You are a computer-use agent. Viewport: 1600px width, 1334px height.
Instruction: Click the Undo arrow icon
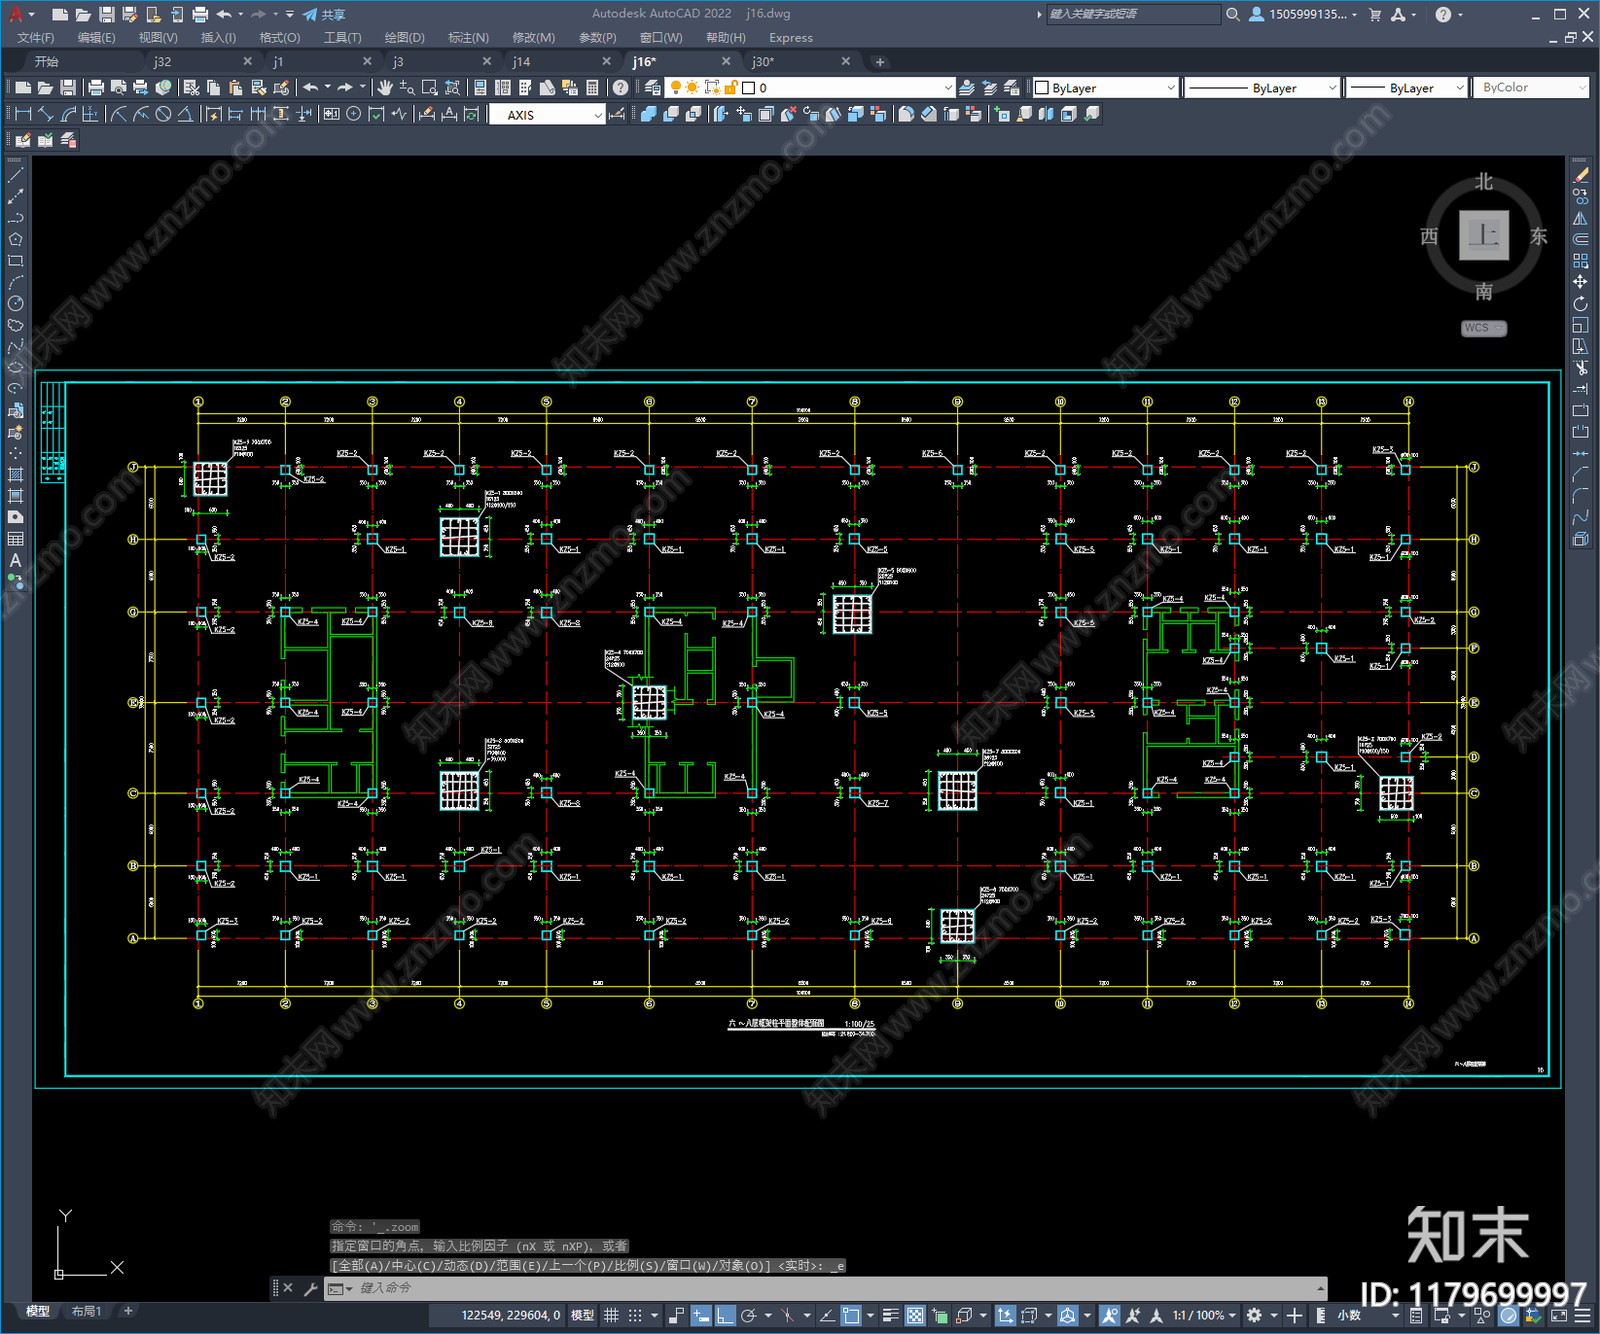click(x=311, y=88)
